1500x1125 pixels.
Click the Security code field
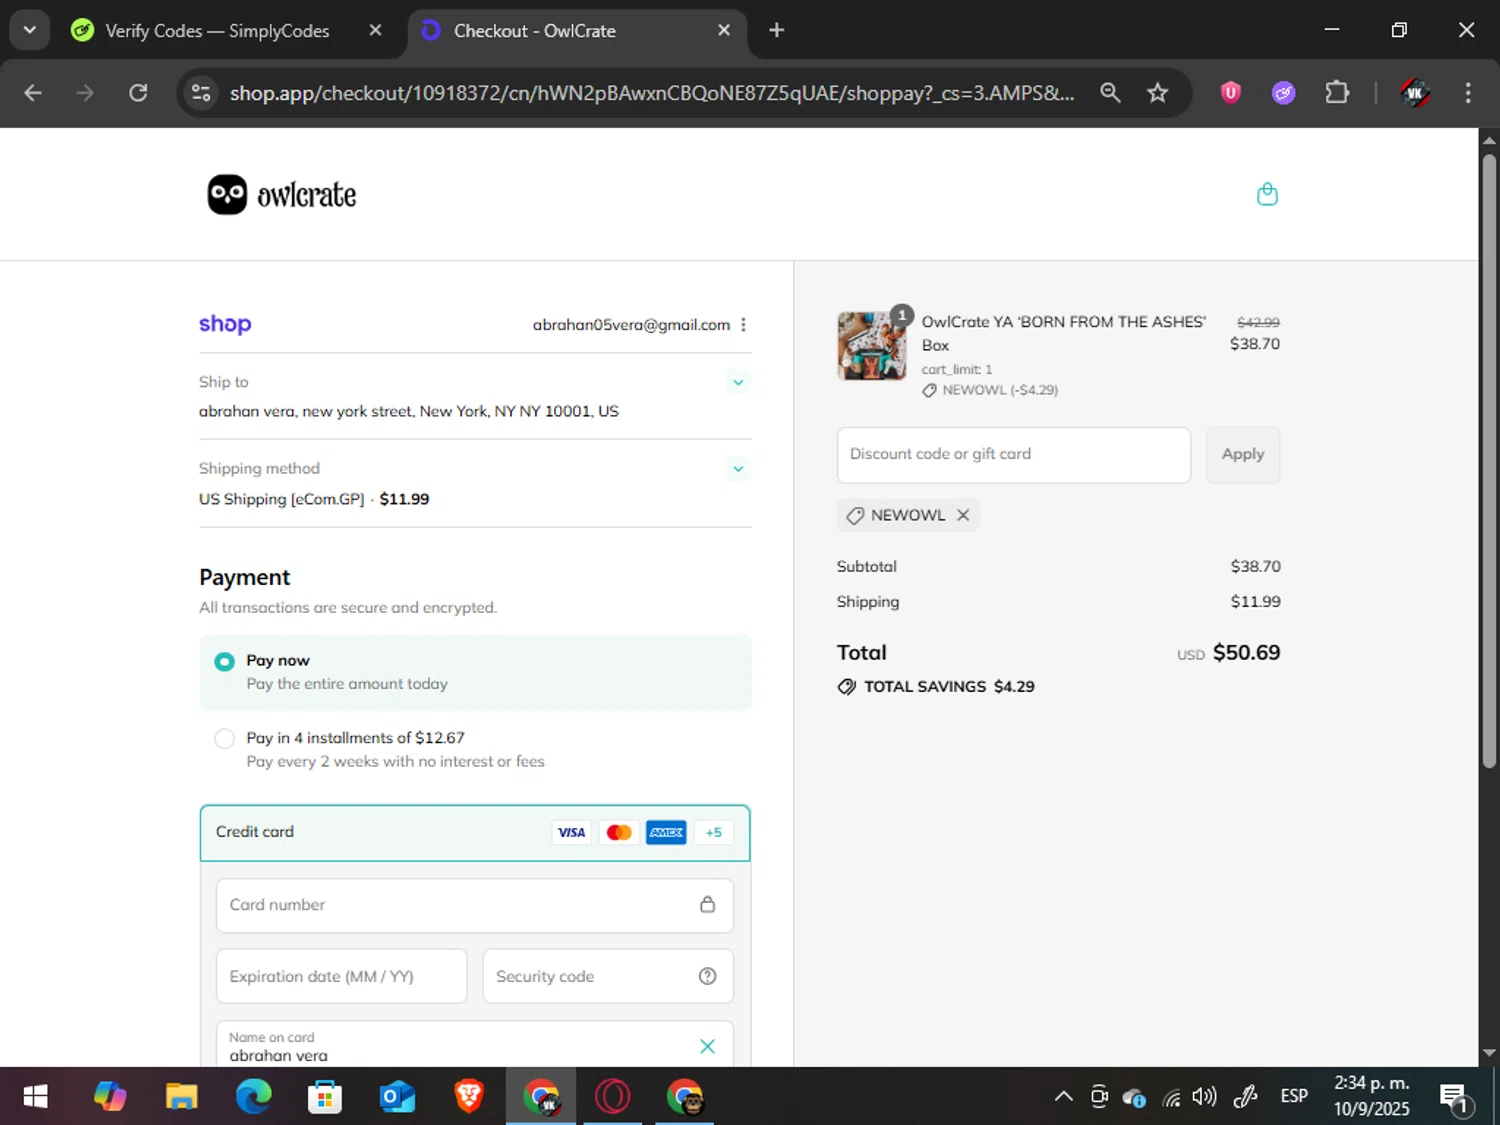608,976
